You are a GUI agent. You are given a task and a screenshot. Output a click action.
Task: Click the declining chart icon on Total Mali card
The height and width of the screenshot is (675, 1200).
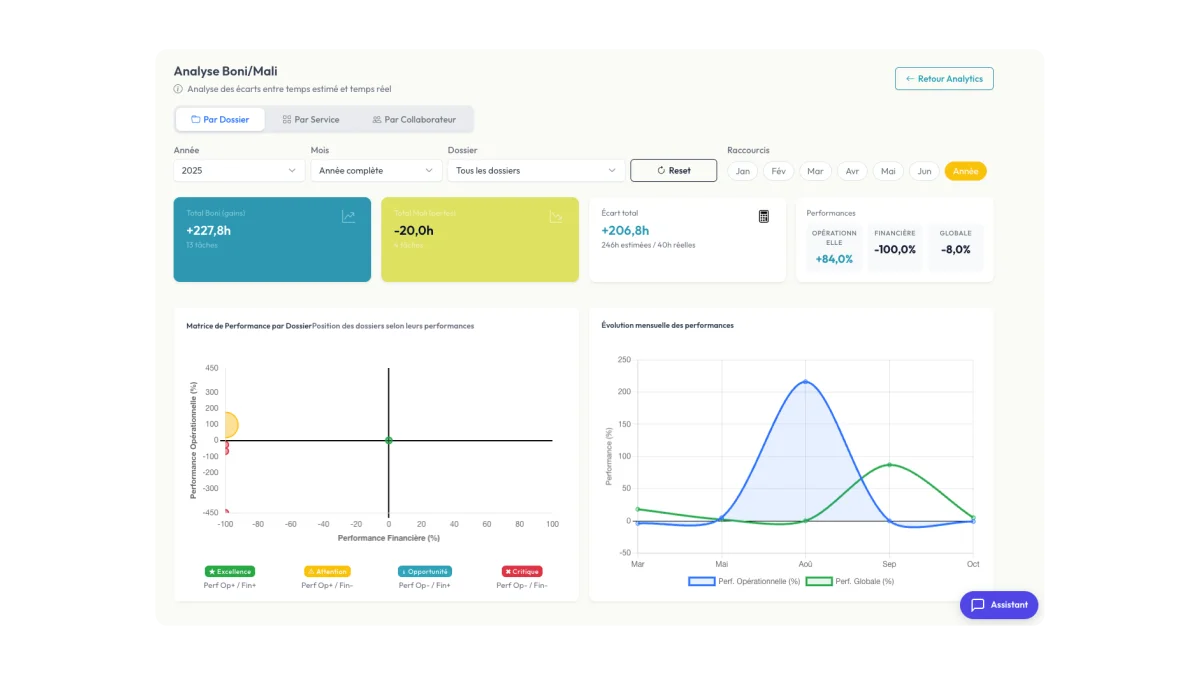(x=556, y=216)
